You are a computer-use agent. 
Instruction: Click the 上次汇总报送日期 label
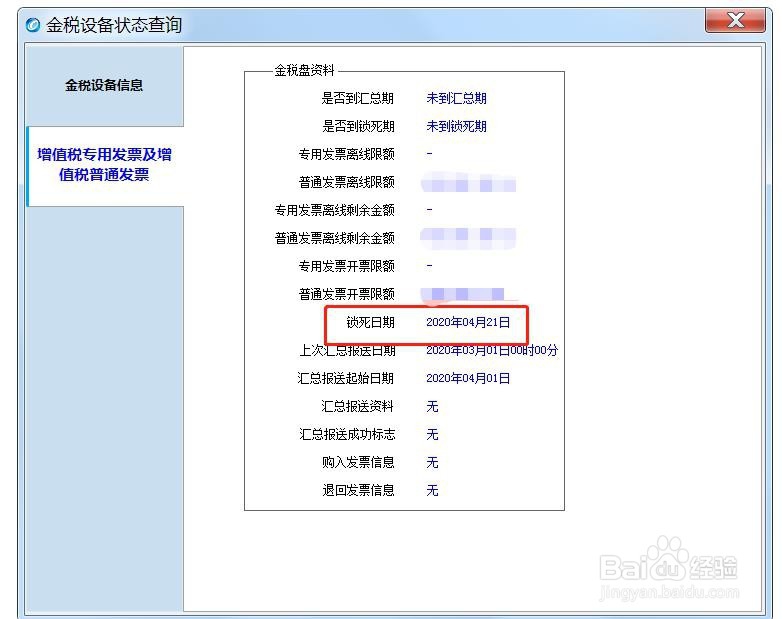pos(347,351)
